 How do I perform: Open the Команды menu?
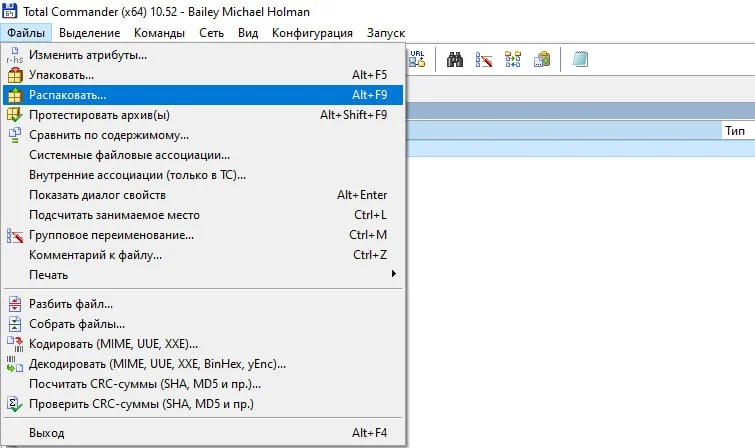[159, 33]
